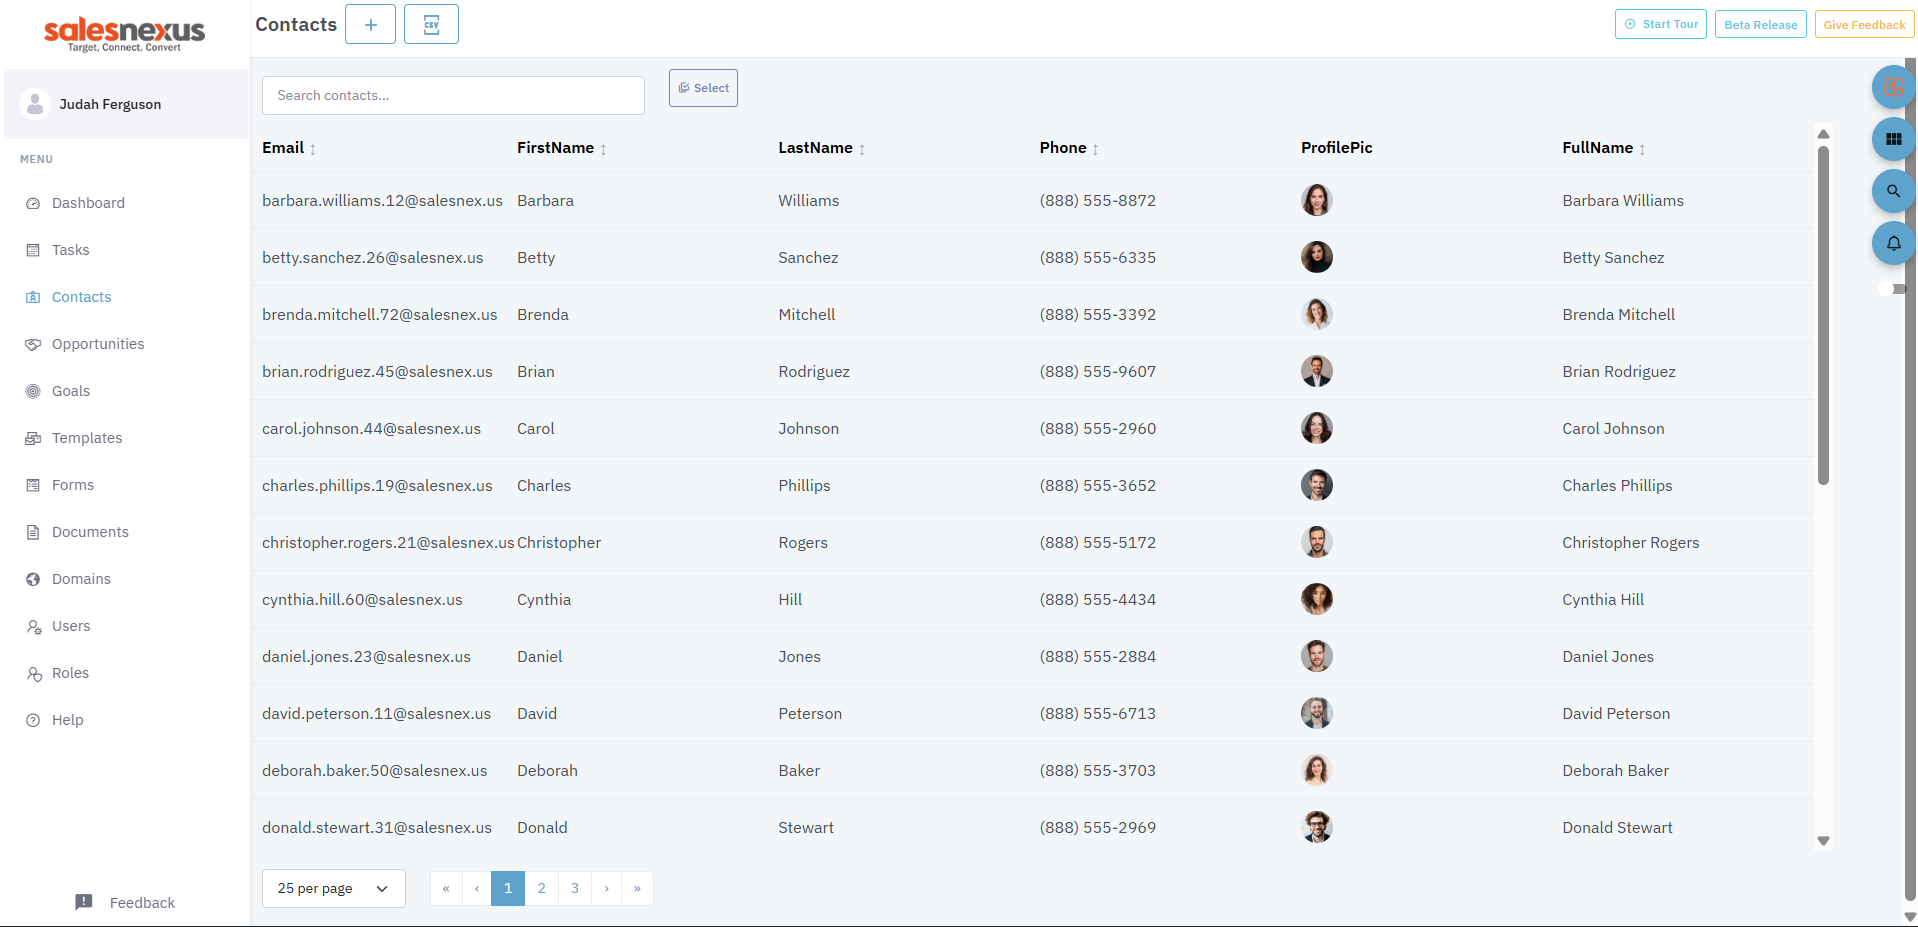Open the grid view floating icon

(1893, 139)
